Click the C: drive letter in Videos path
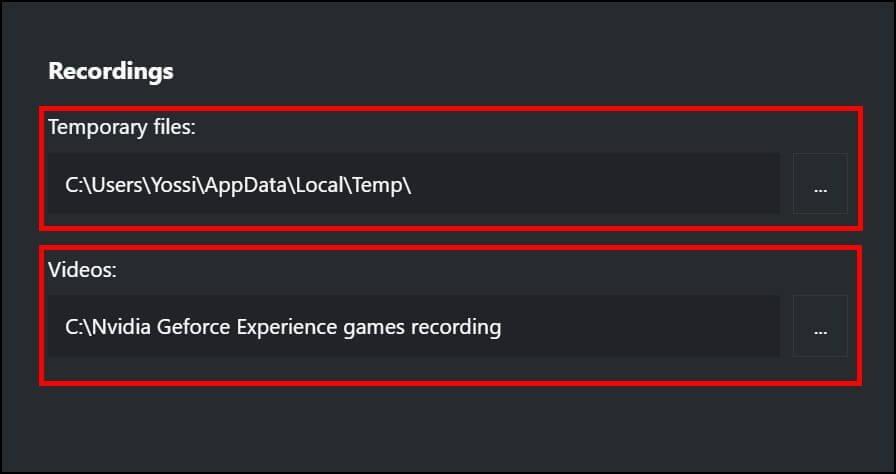This screenshot has height=474, width=896. [x=75, y=327]
